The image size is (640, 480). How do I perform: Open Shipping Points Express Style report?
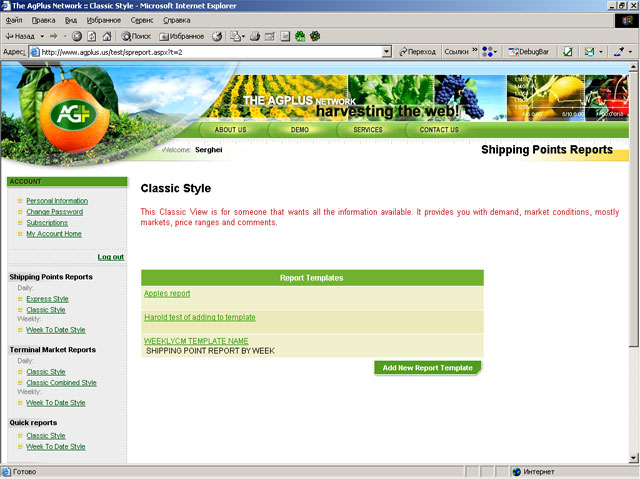pyautogui.click(x=47, y=299)
